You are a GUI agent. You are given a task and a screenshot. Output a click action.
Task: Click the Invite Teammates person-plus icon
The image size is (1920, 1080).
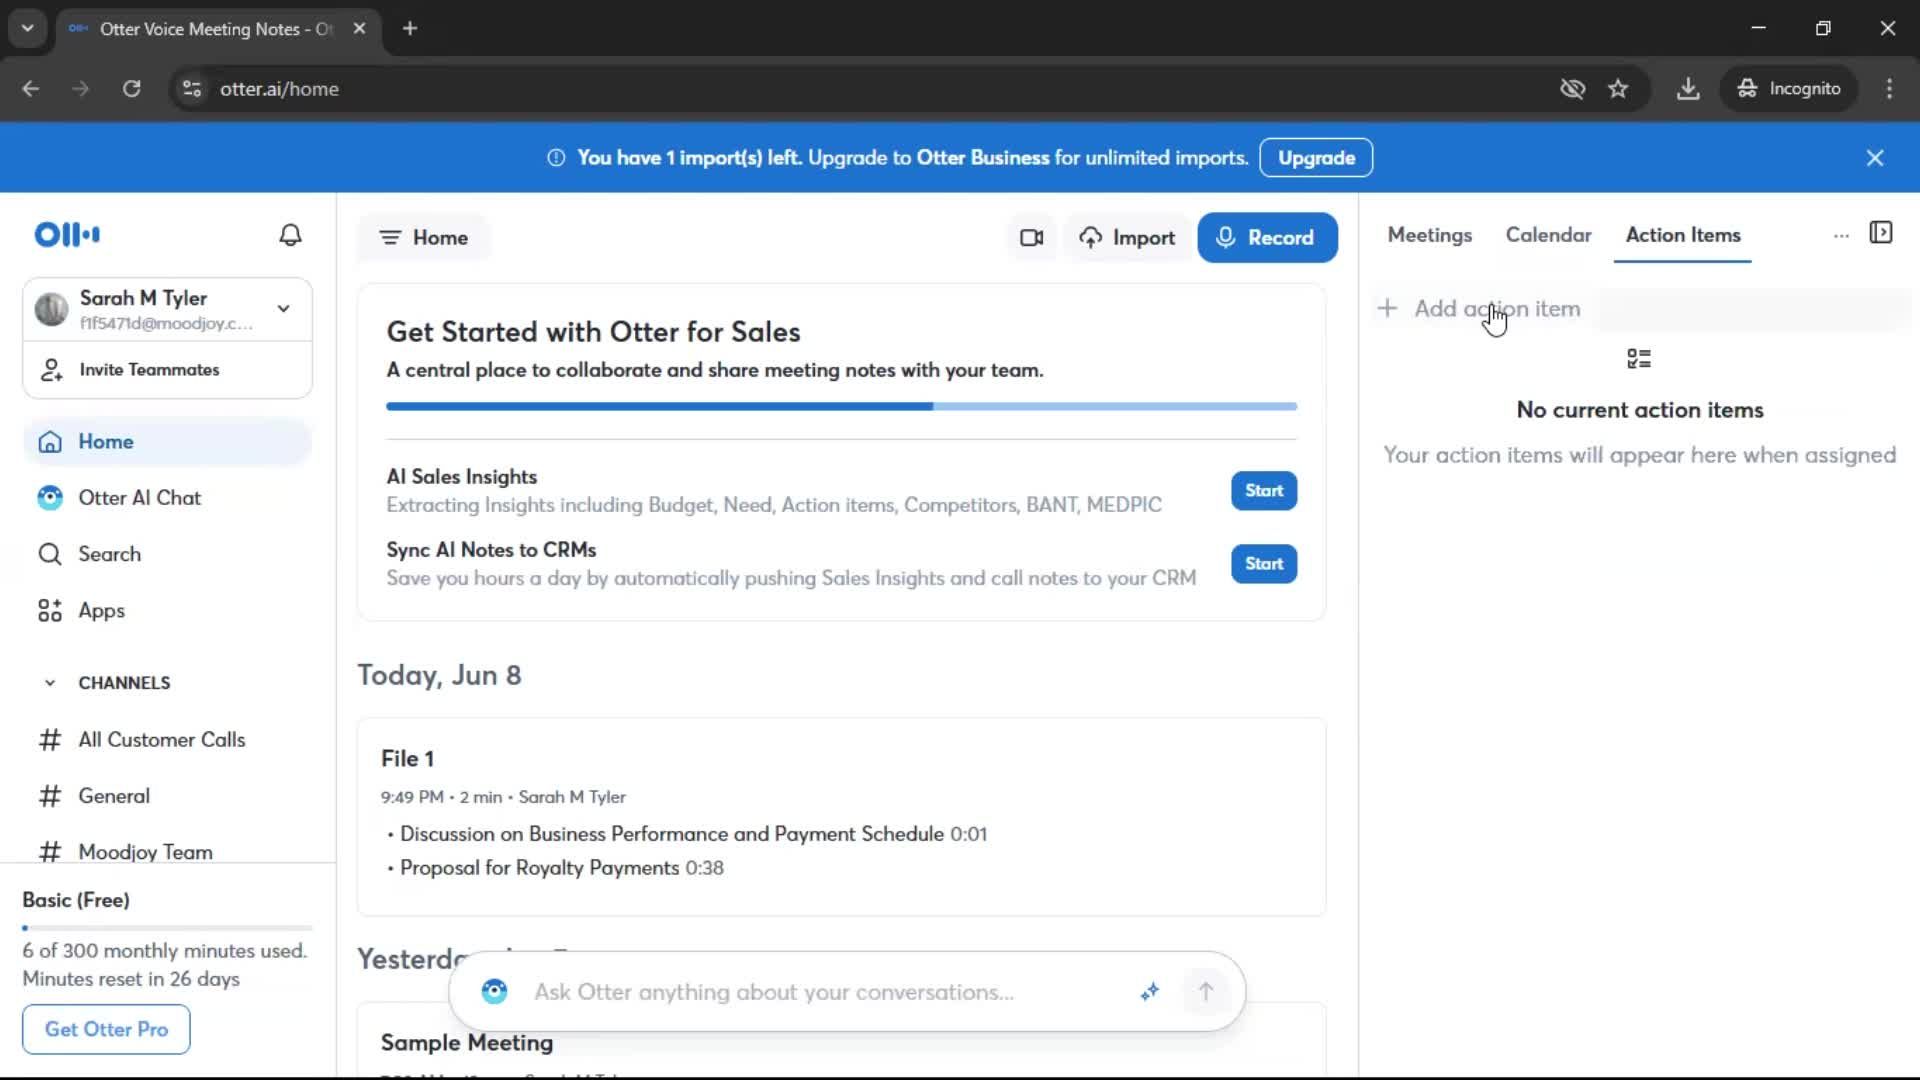point(51,370)
